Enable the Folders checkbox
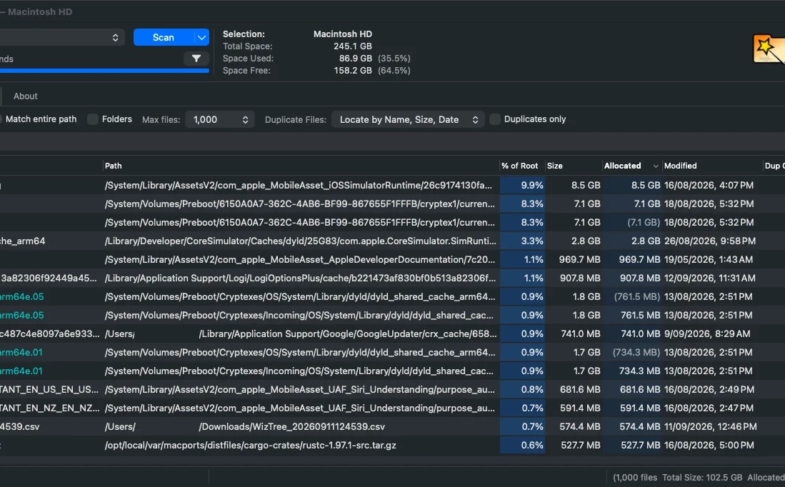 click(93, 119)
